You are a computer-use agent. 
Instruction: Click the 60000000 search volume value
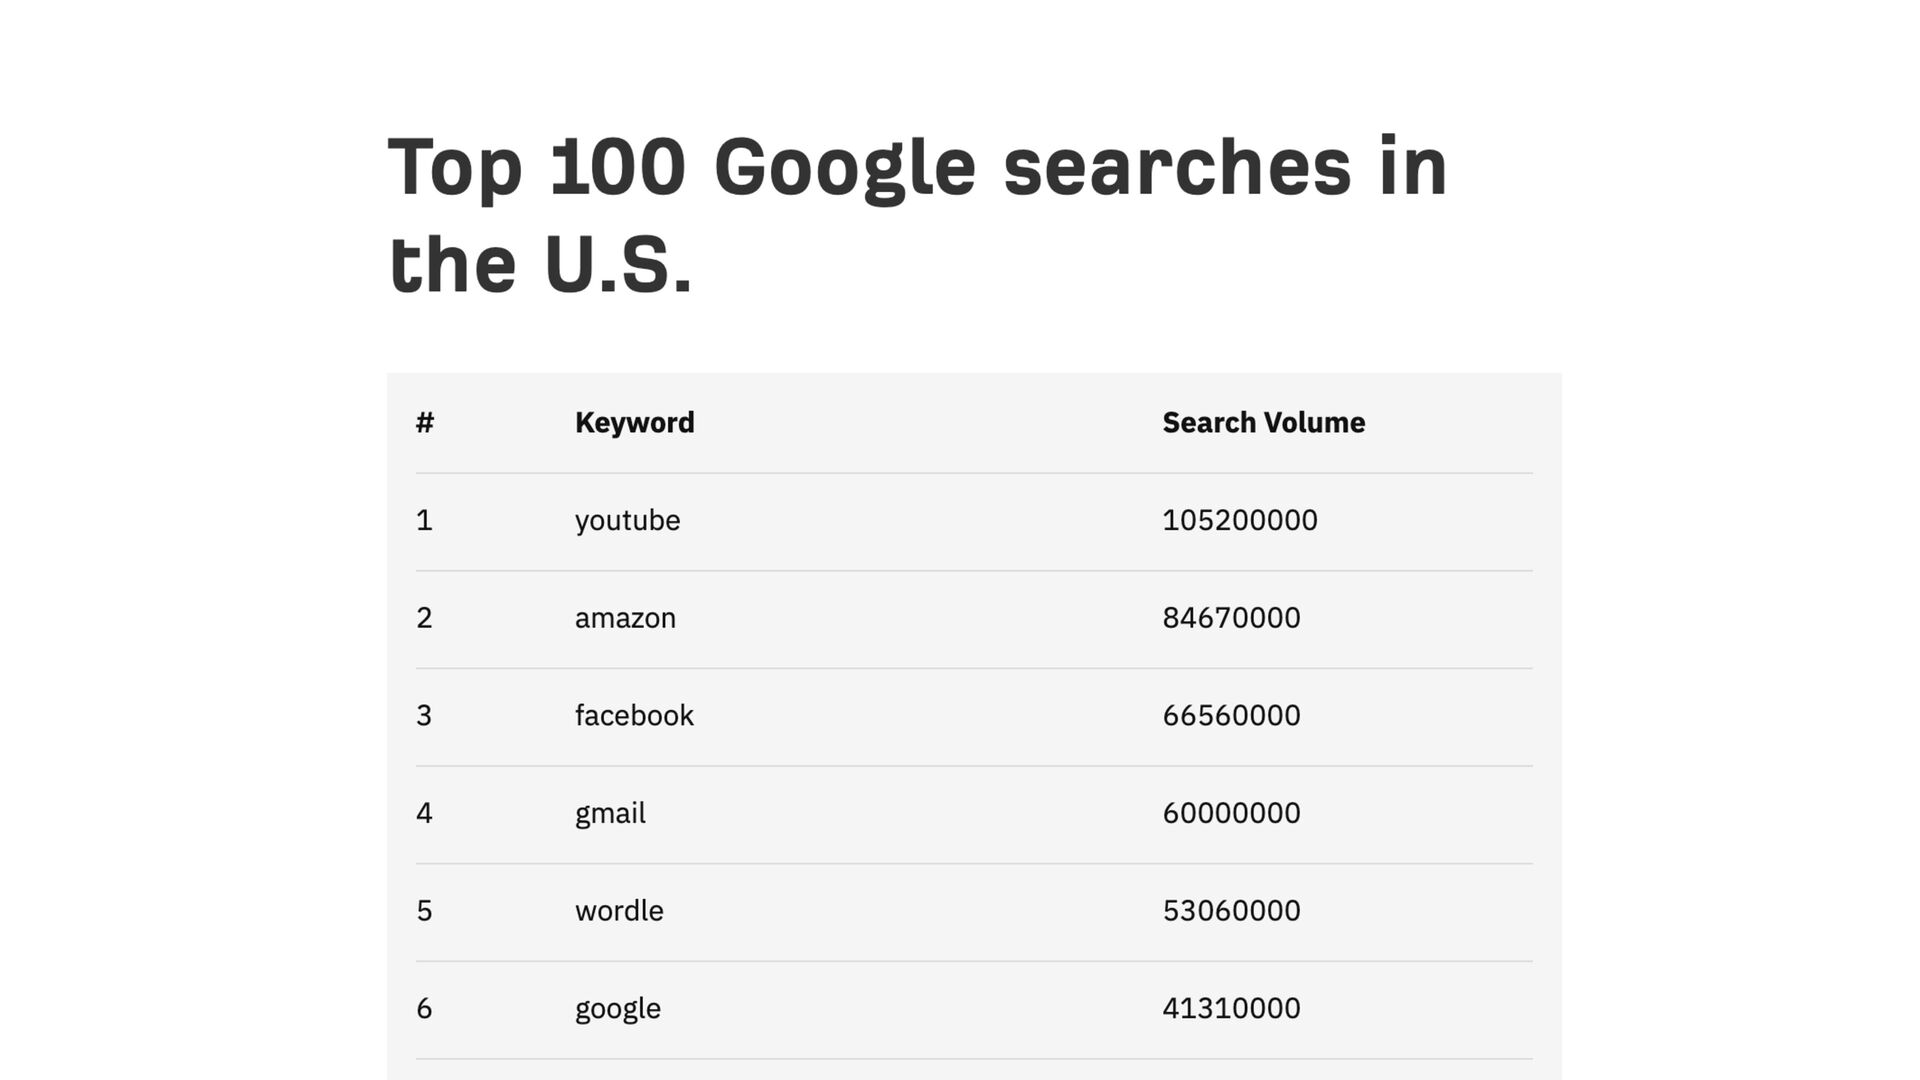(x=1231, y=813)
